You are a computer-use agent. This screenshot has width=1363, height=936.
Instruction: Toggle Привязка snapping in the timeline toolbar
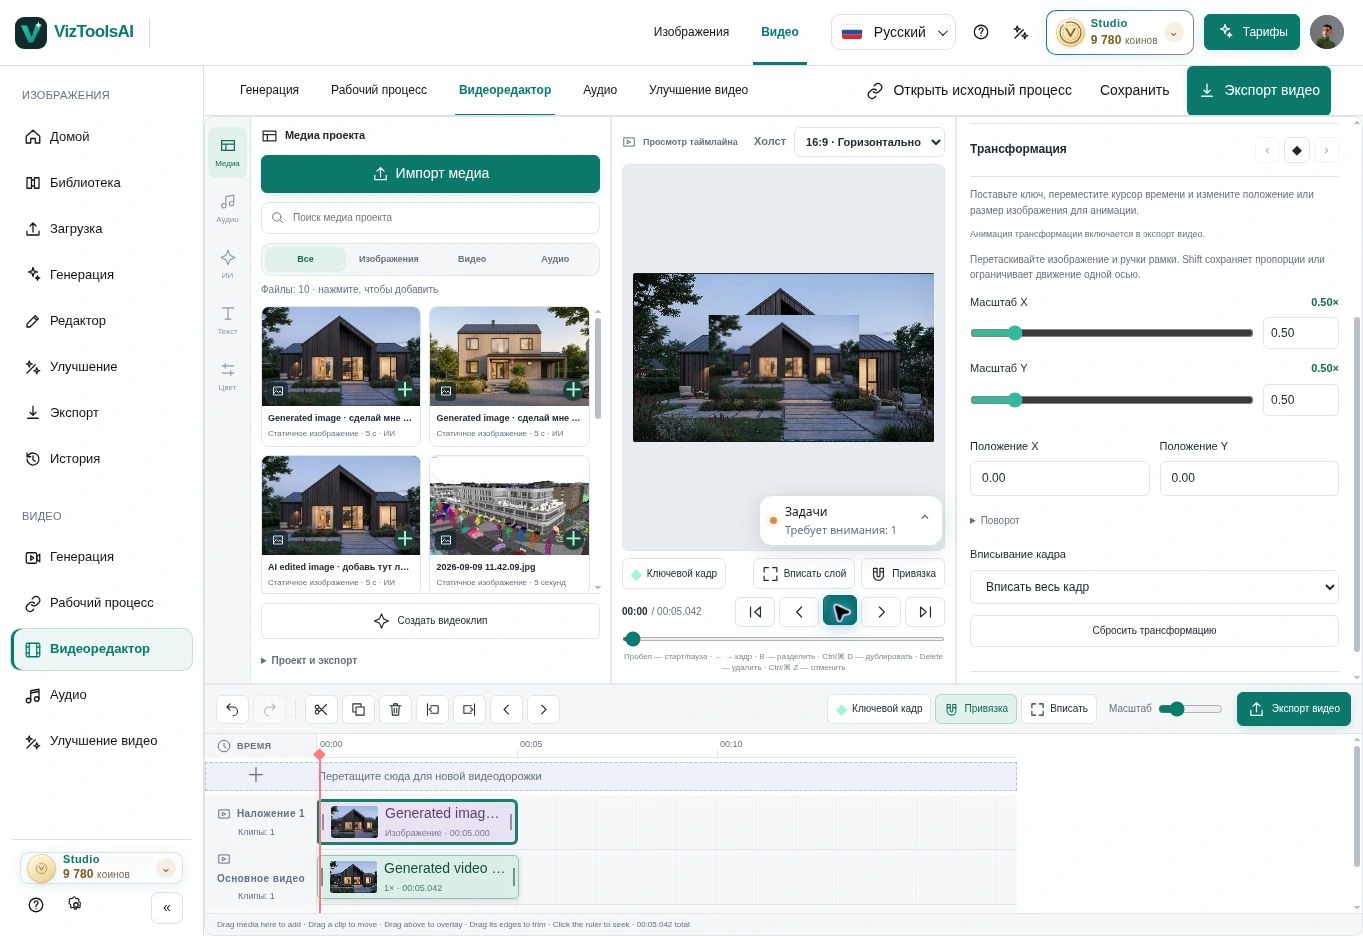(976, 709)
